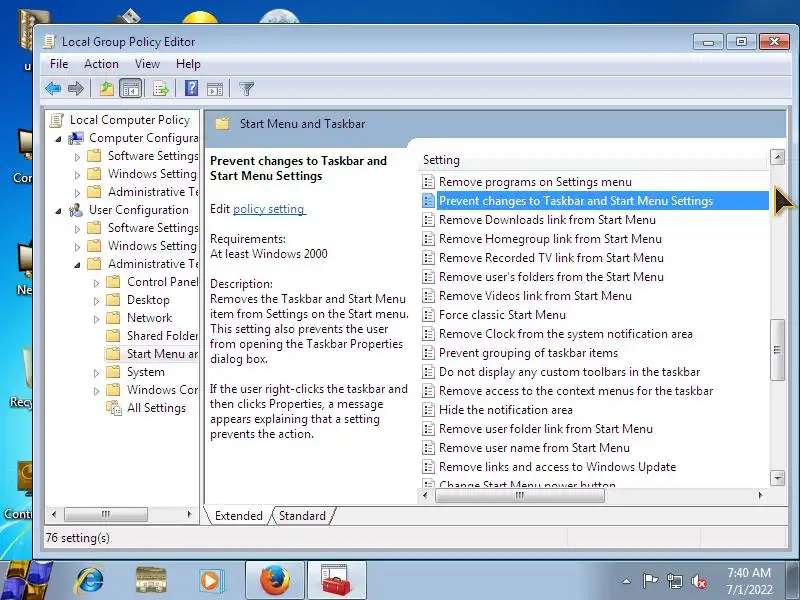
Task: Click All Settings node icon in tree
Action: [113, 408]
